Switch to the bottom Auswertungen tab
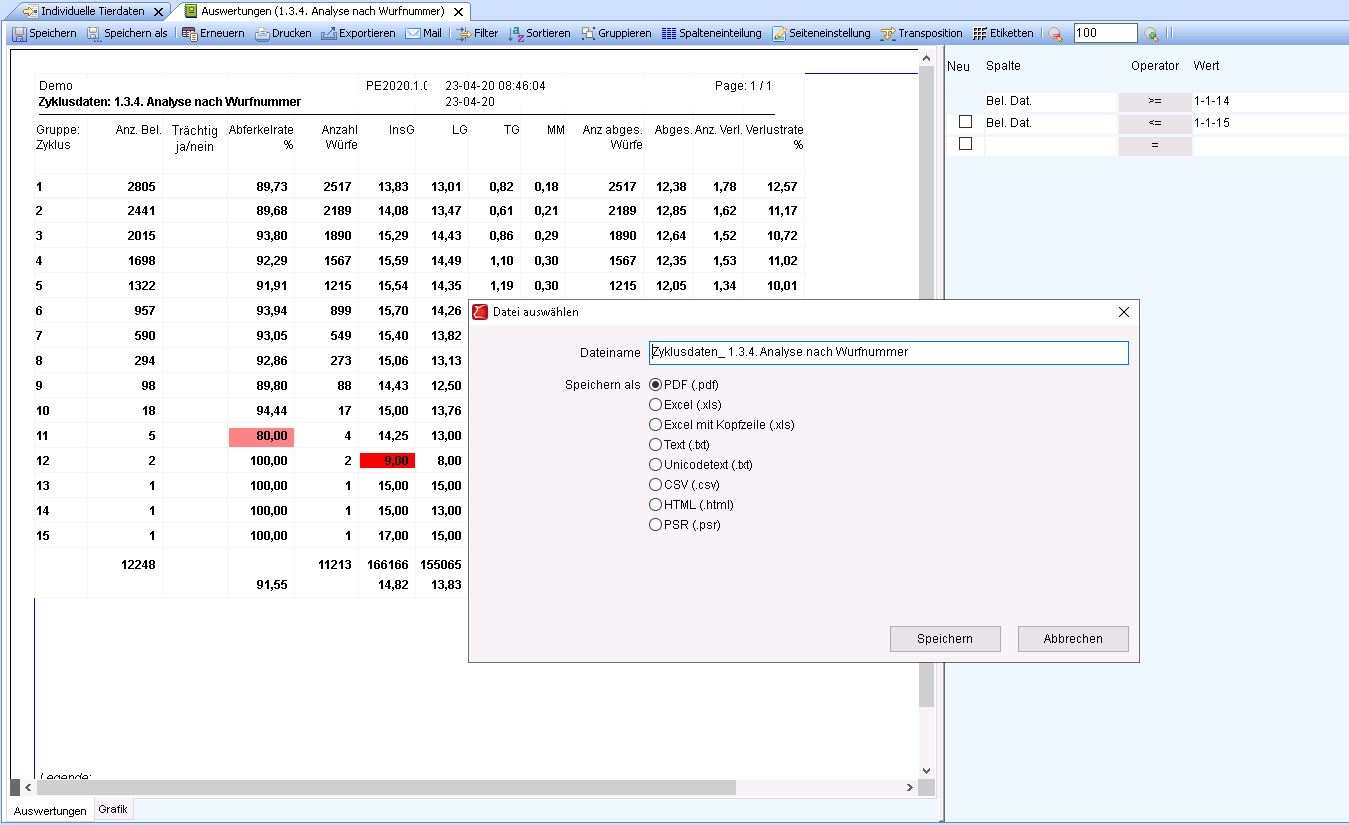 (x=50, y=810)
